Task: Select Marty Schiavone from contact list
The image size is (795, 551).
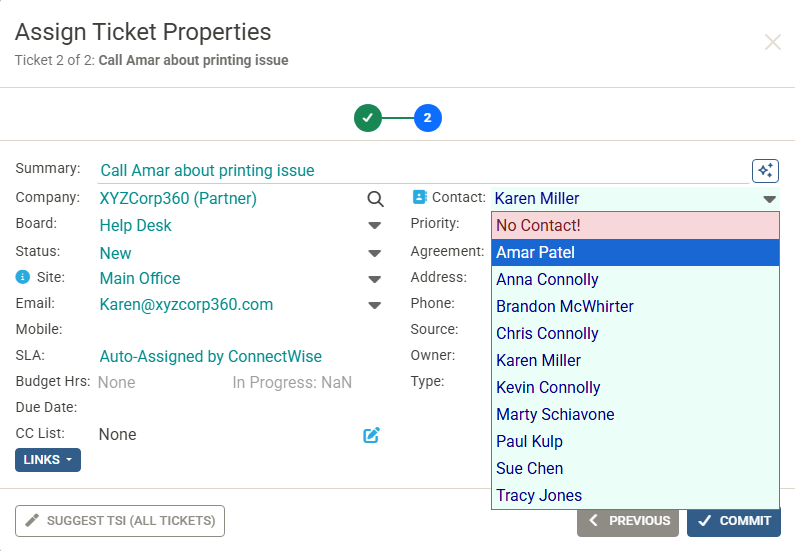Action: 635,414
